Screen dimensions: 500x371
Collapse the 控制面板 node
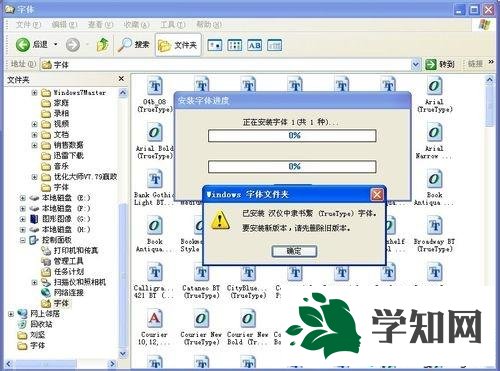23,240
